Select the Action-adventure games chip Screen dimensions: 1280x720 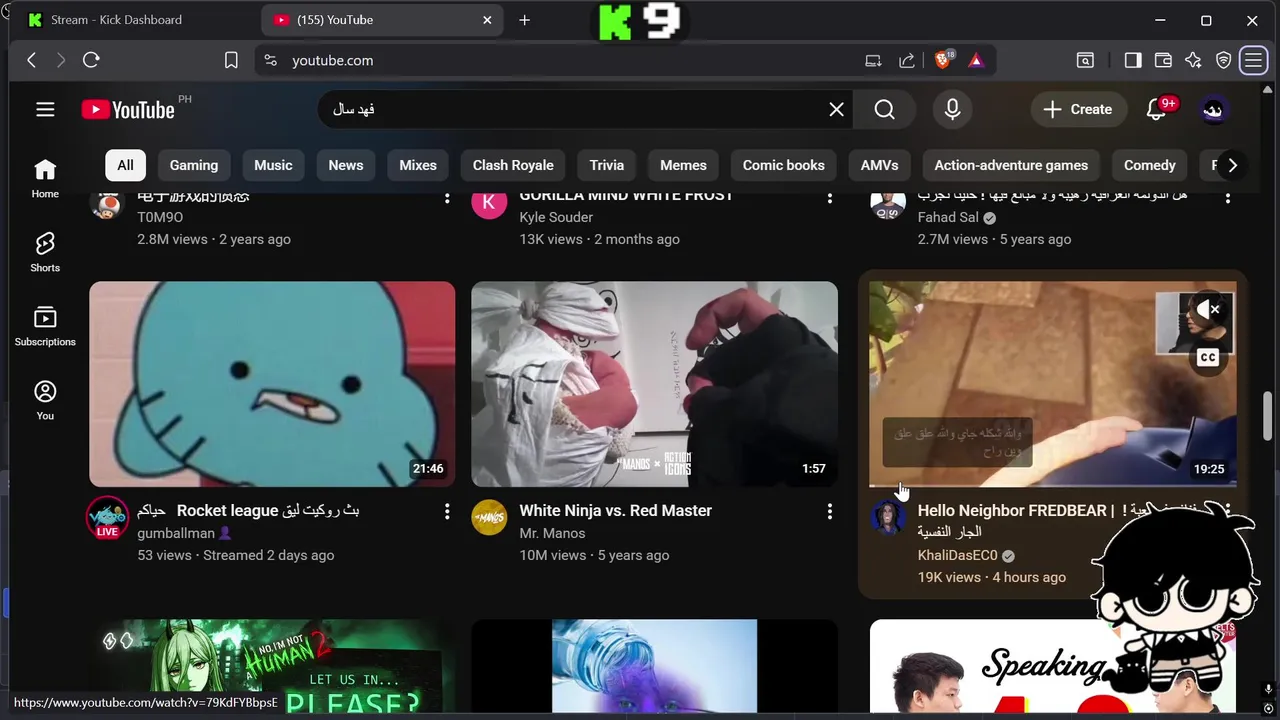(1011, 165)
